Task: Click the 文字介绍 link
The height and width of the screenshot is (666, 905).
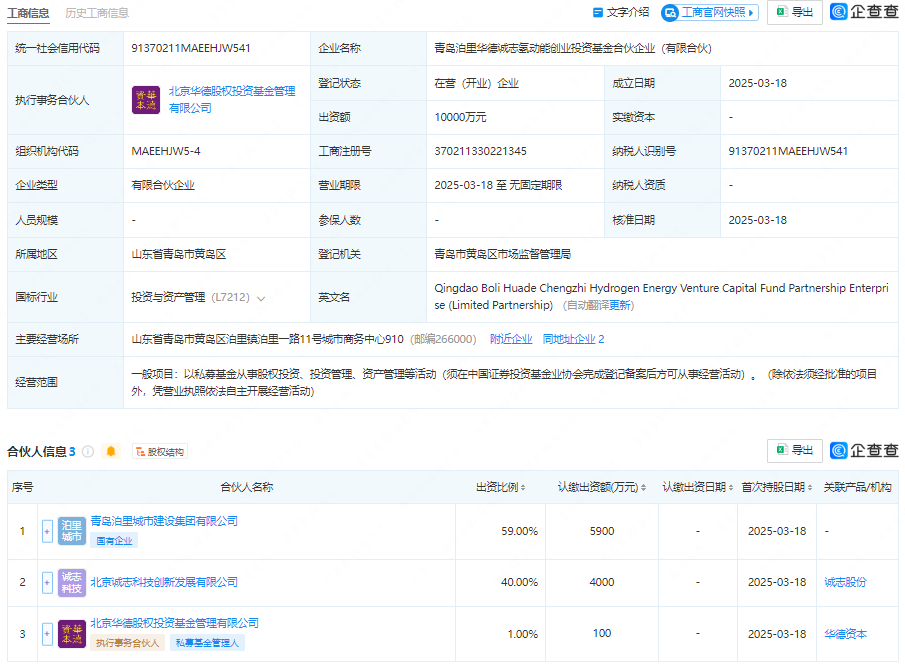Action: [621, 12]
